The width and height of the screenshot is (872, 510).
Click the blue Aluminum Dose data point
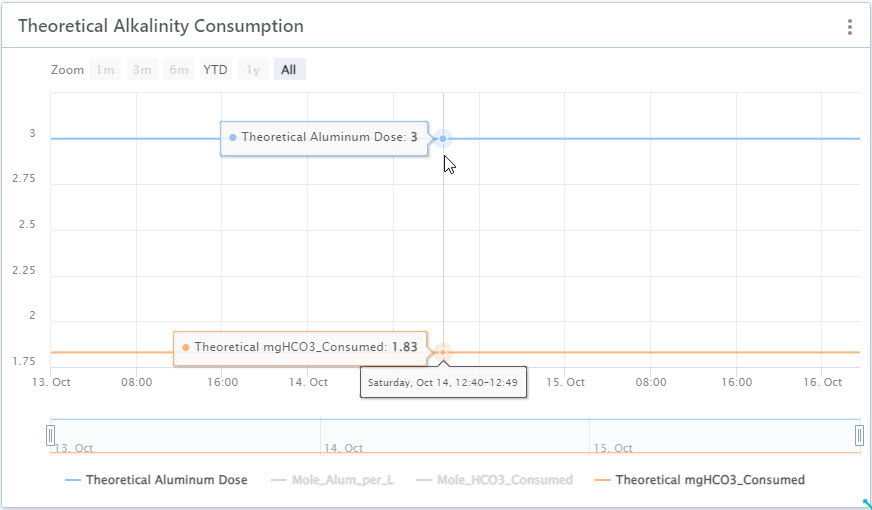(443, 138)
